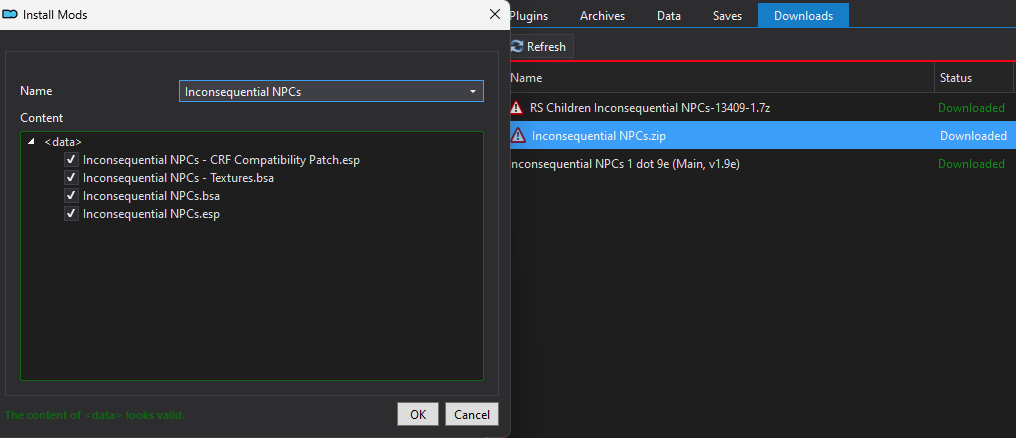This screenshot has height=438, width=1016.
Task: Click Downloaded status of RS Children archive
Action: tap(971, 108)
